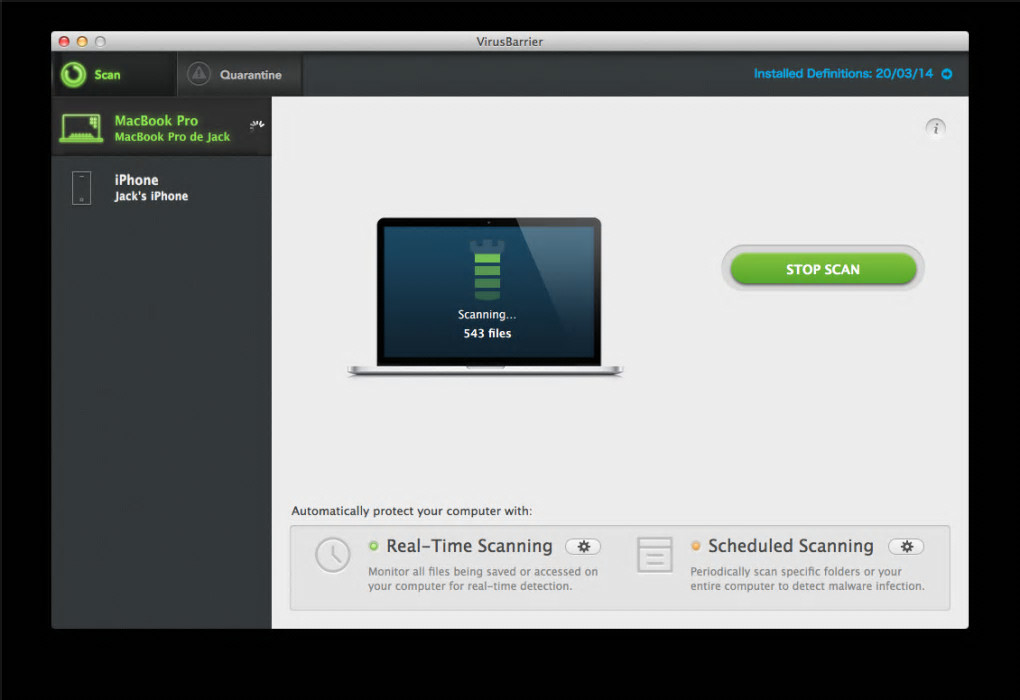This screenshot has height=700, width=1020.
Task: Click the Scheduled Scanning heading
Action: point(790,546)
